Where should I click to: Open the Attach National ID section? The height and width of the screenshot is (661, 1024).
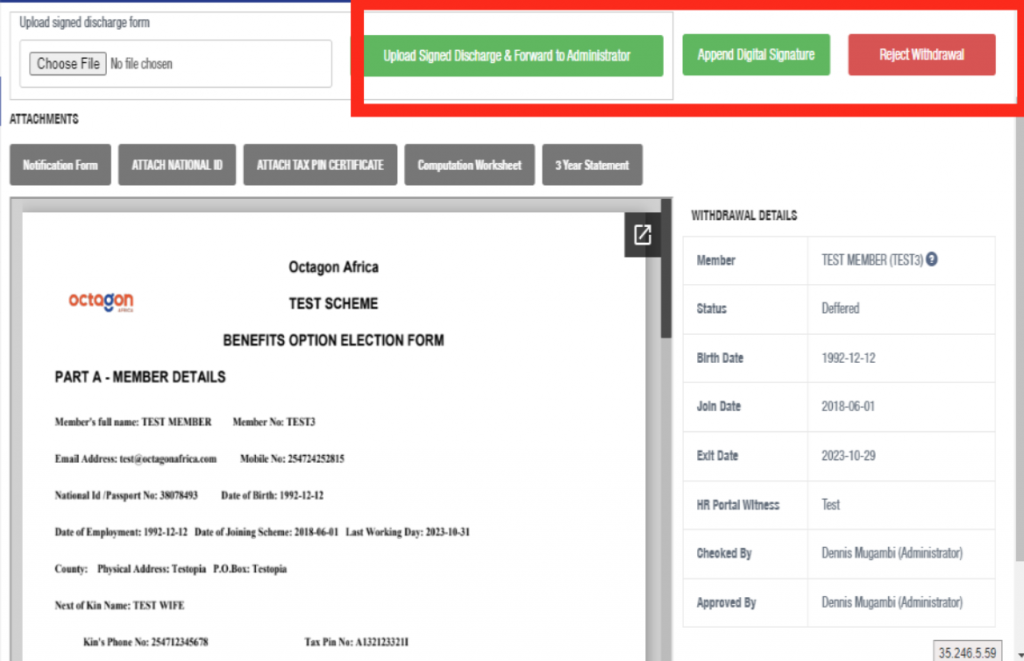(176, 164)
